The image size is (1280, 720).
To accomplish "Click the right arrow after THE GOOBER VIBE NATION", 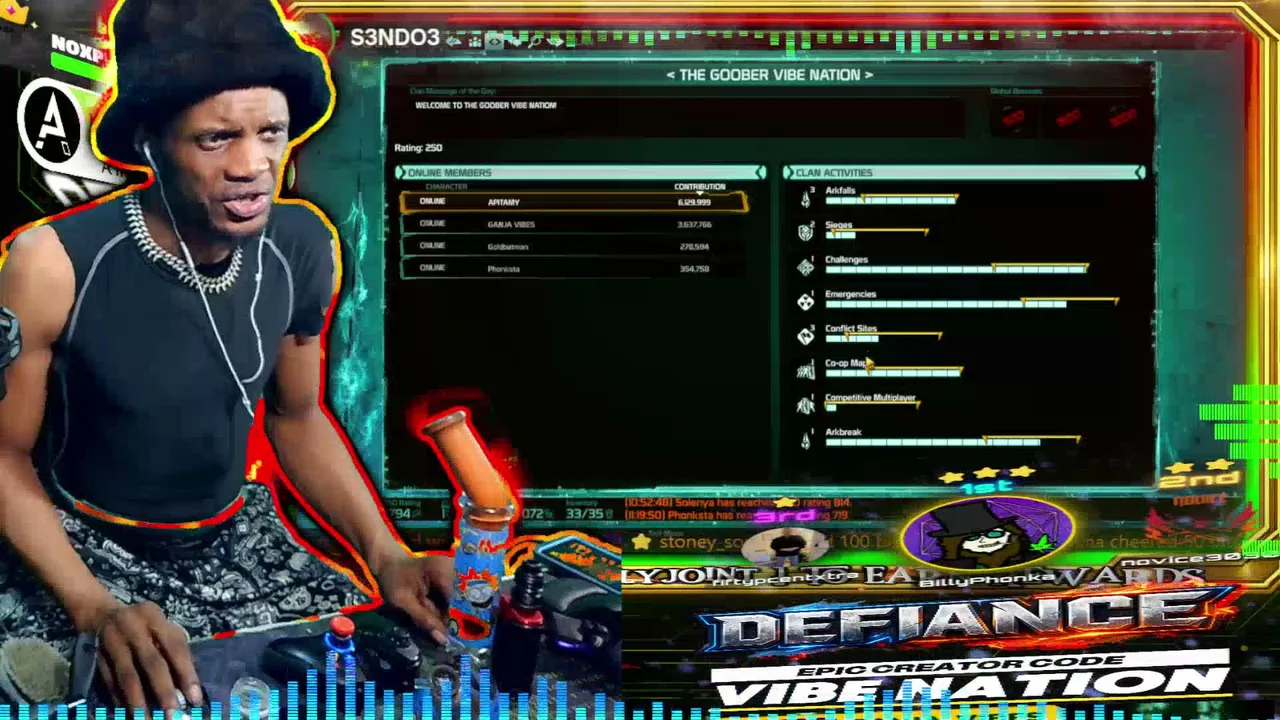I will point(868,75).
